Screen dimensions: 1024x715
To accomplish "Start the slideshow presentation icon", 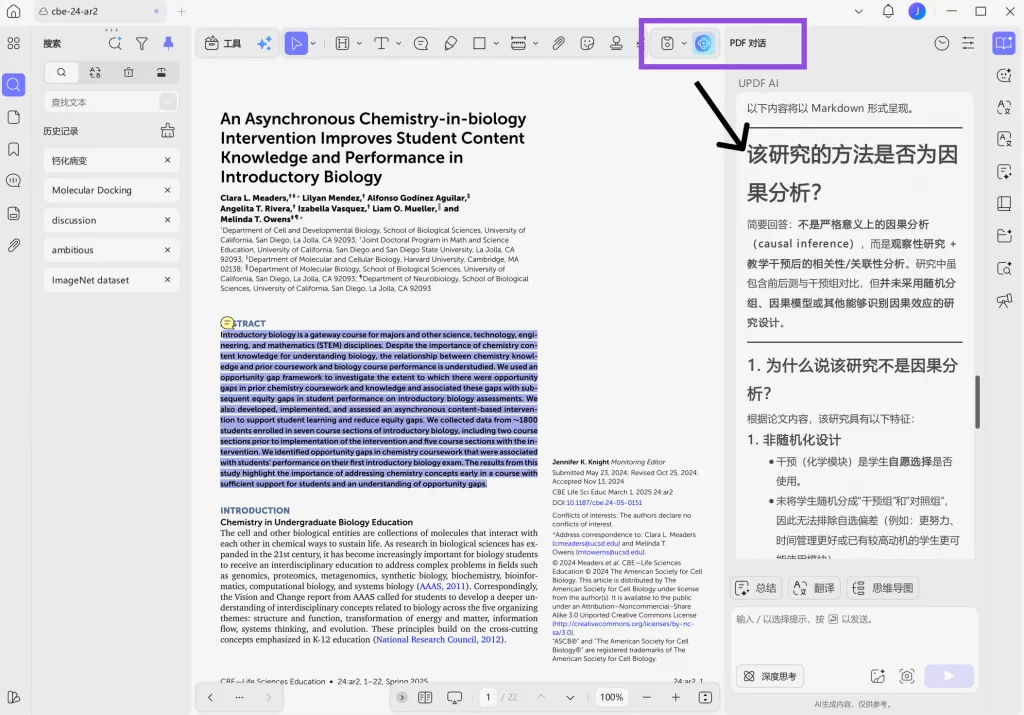I will (455, 697).
